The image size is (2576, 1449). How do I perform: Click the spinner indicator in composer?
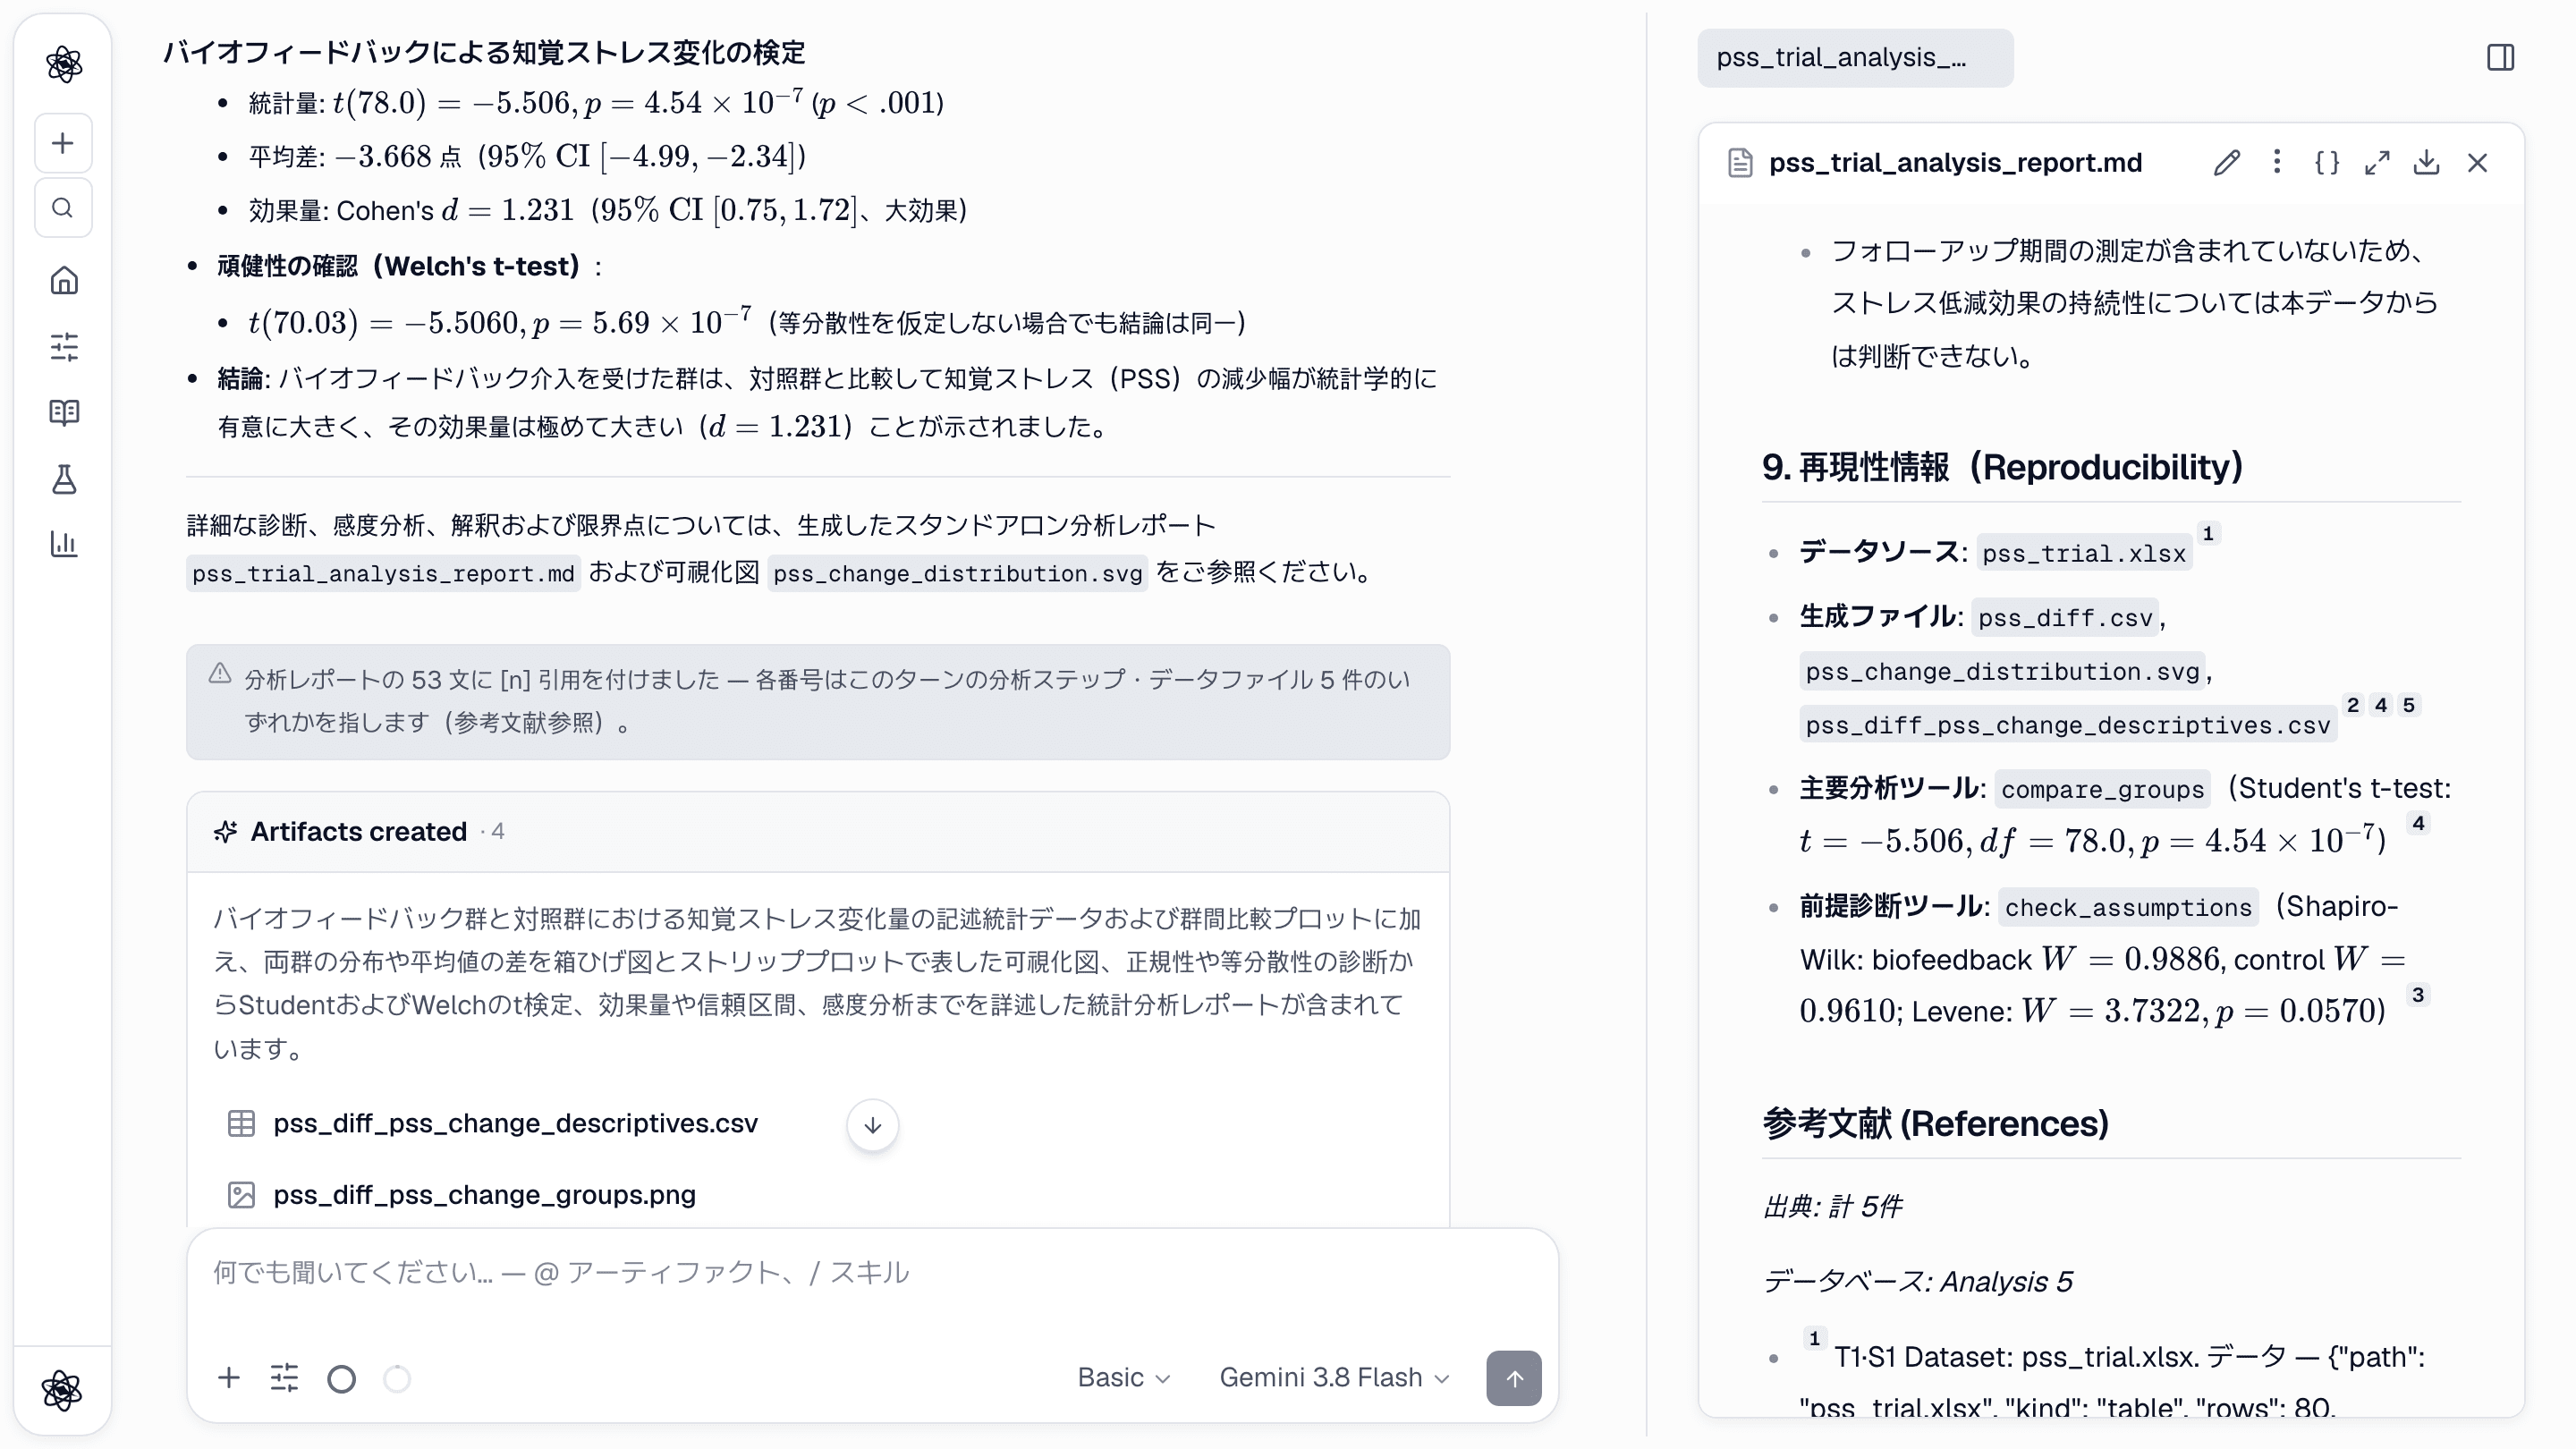[x=397, y=1379]
